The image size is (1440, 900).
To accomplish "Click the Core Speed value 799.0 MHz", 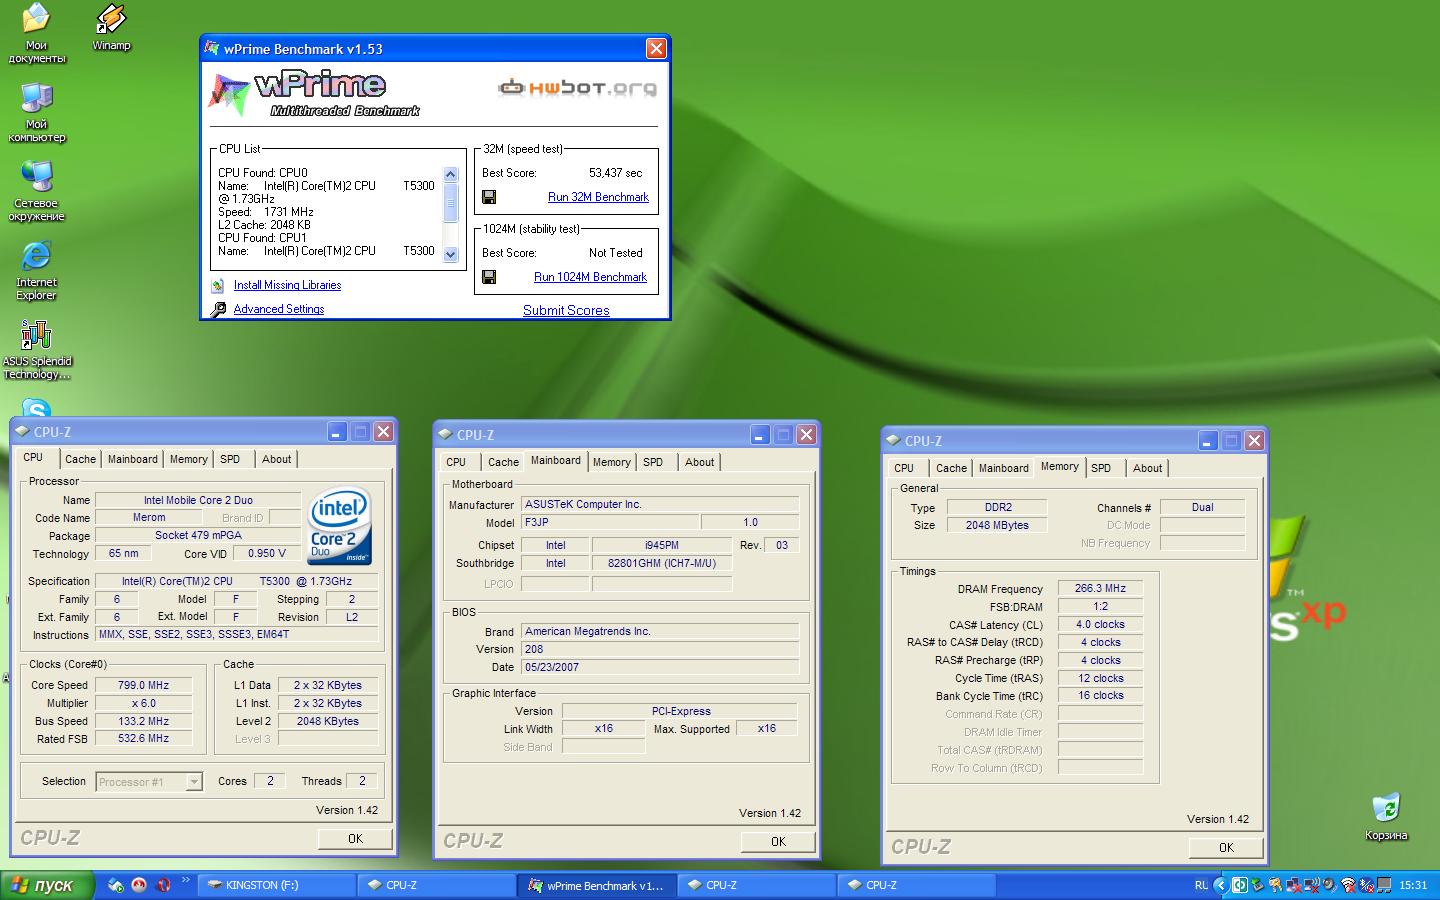I will [x=145, y=685].
